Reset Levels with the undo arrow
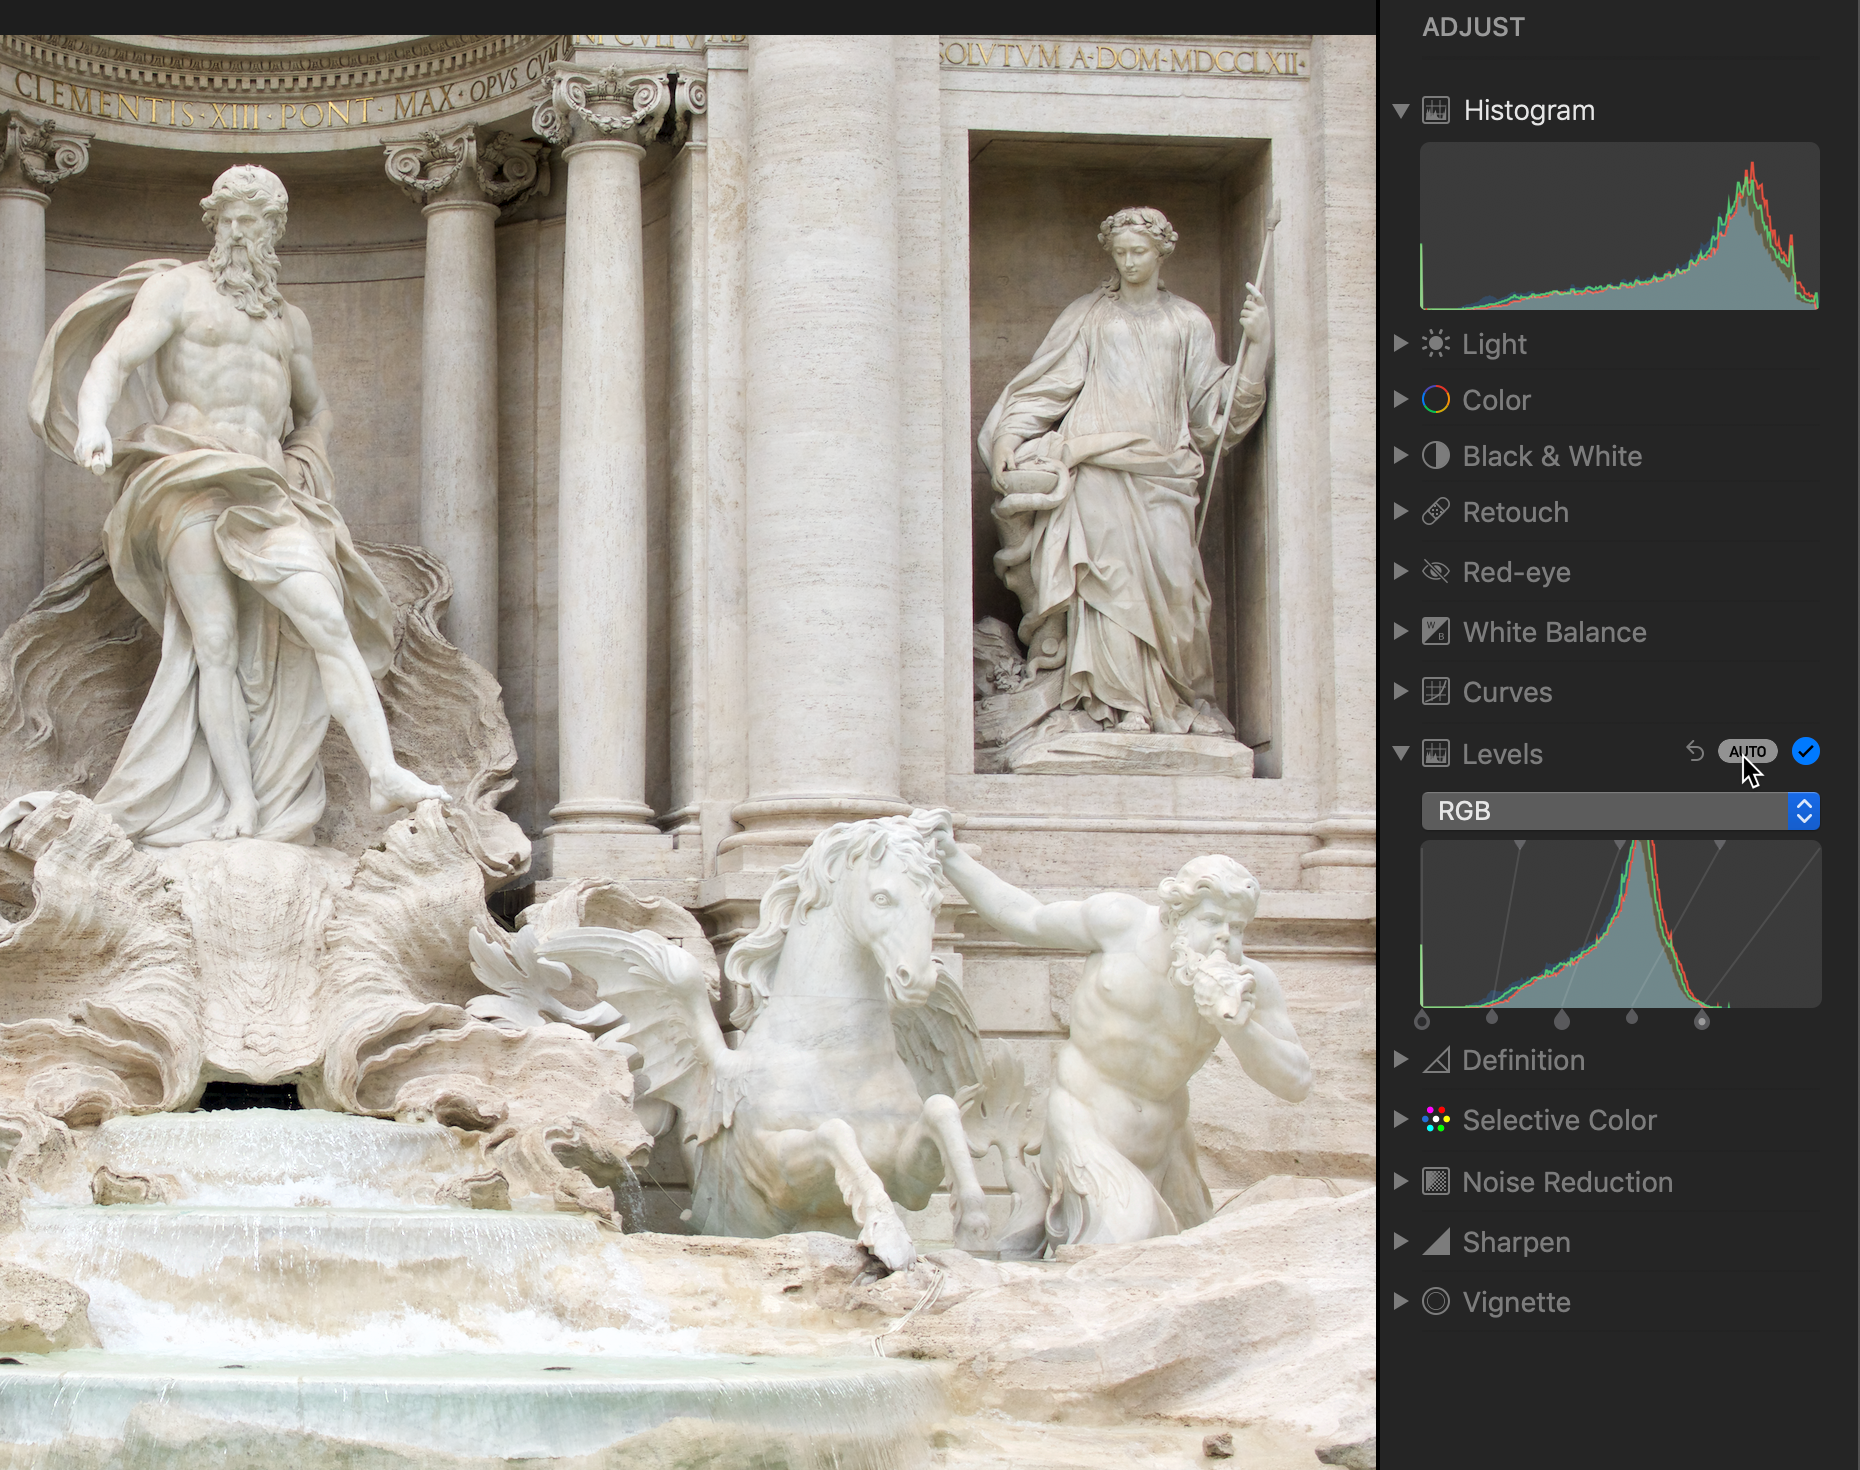 [x=1695, y=751]
